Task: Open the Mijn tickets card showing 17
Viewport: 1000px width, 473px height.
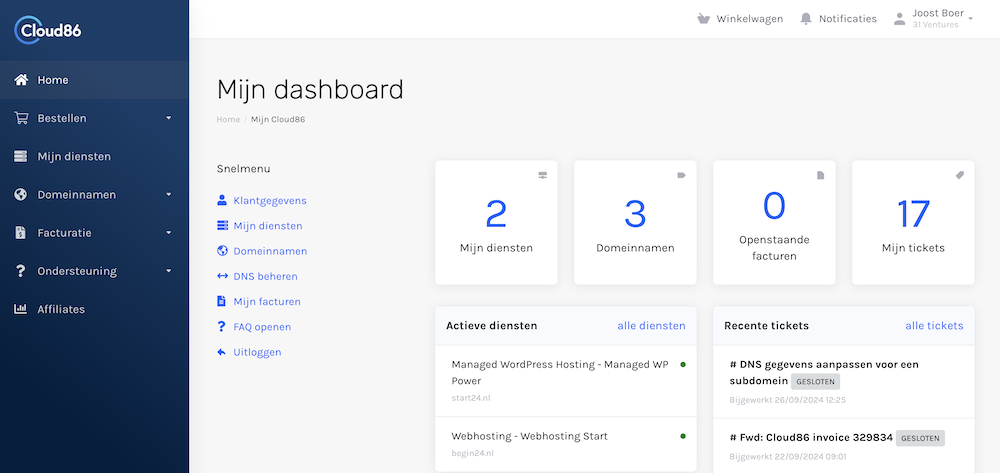Action: pyautogui.click(x=912, y=222)
